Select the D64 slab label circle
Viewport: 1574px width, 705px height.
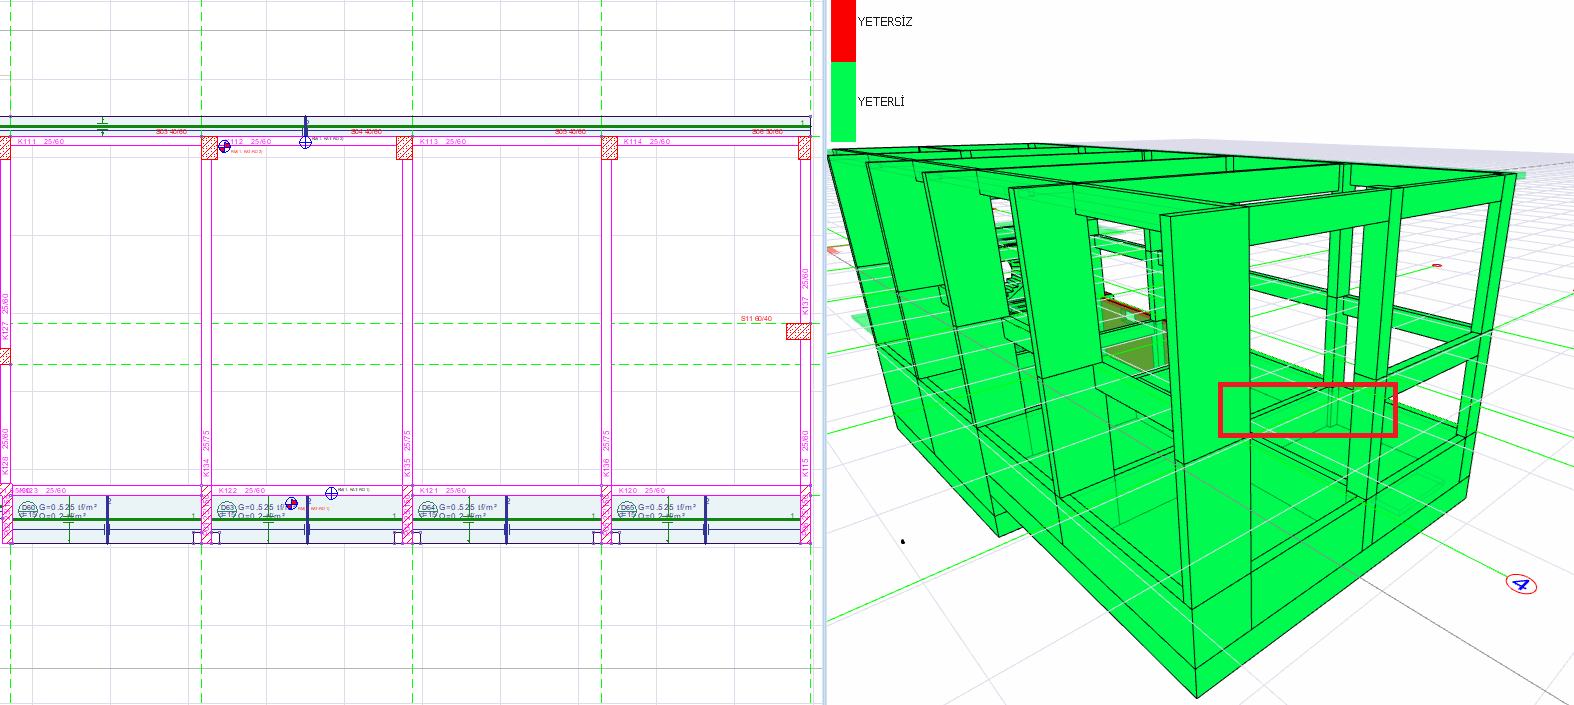click(x=428, y=508)
